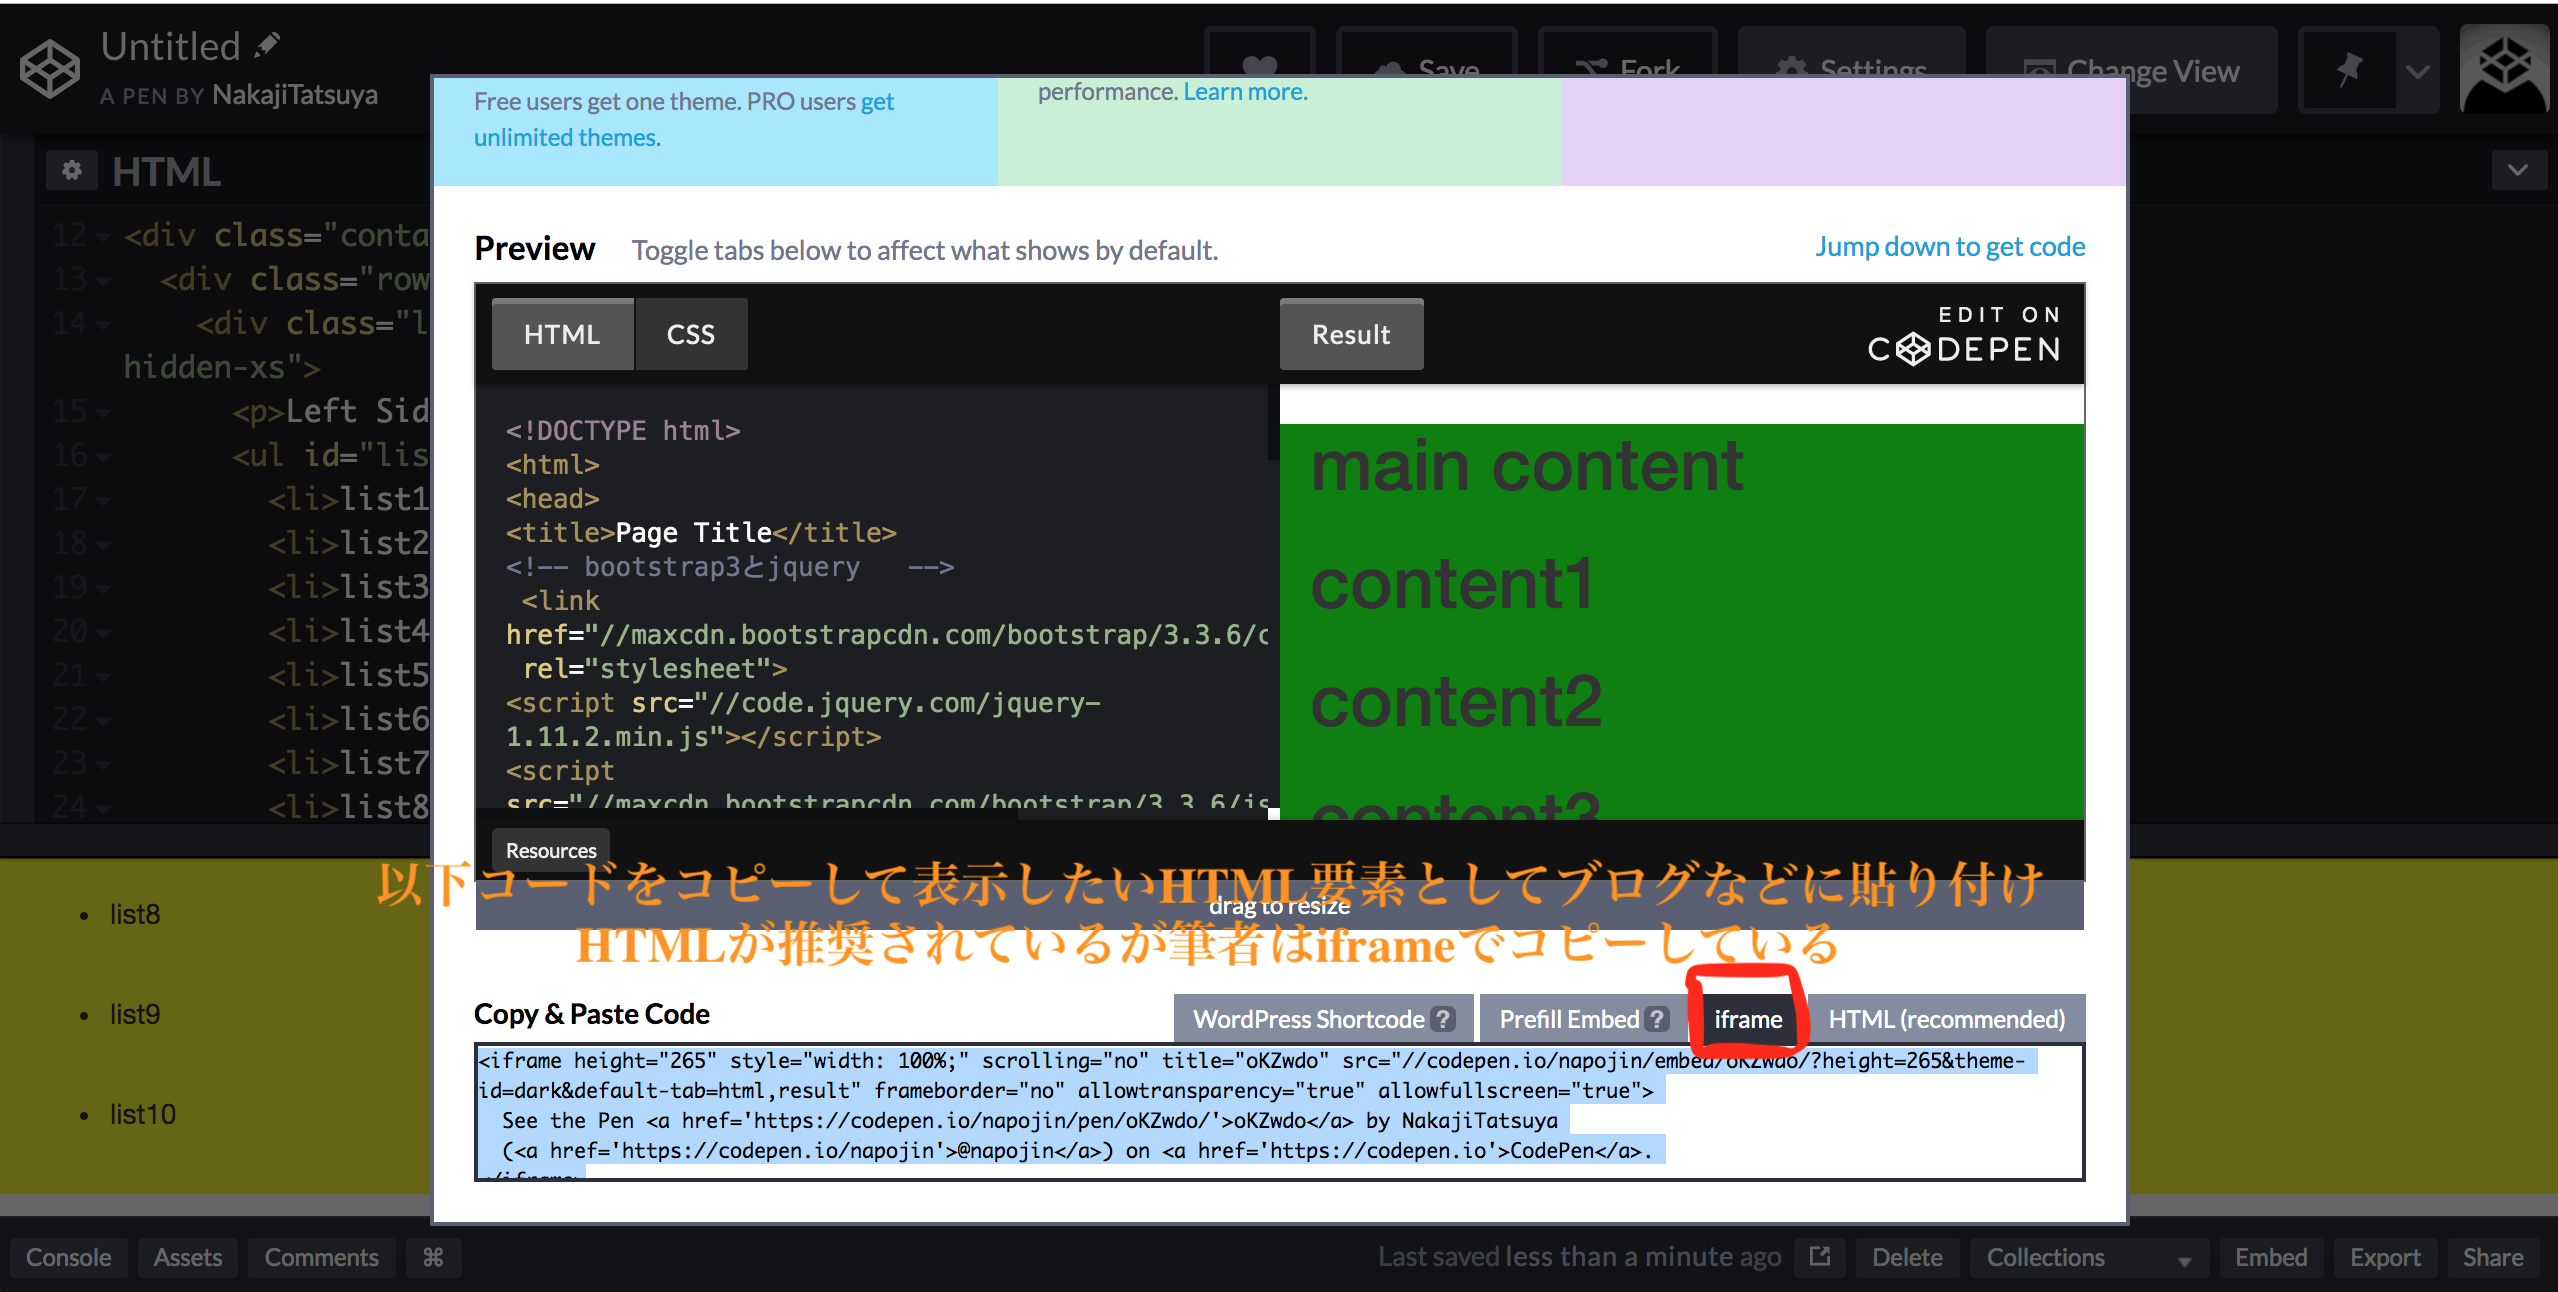
Task: Open HTML editor settings gear
Action: [x=72, y=171]
